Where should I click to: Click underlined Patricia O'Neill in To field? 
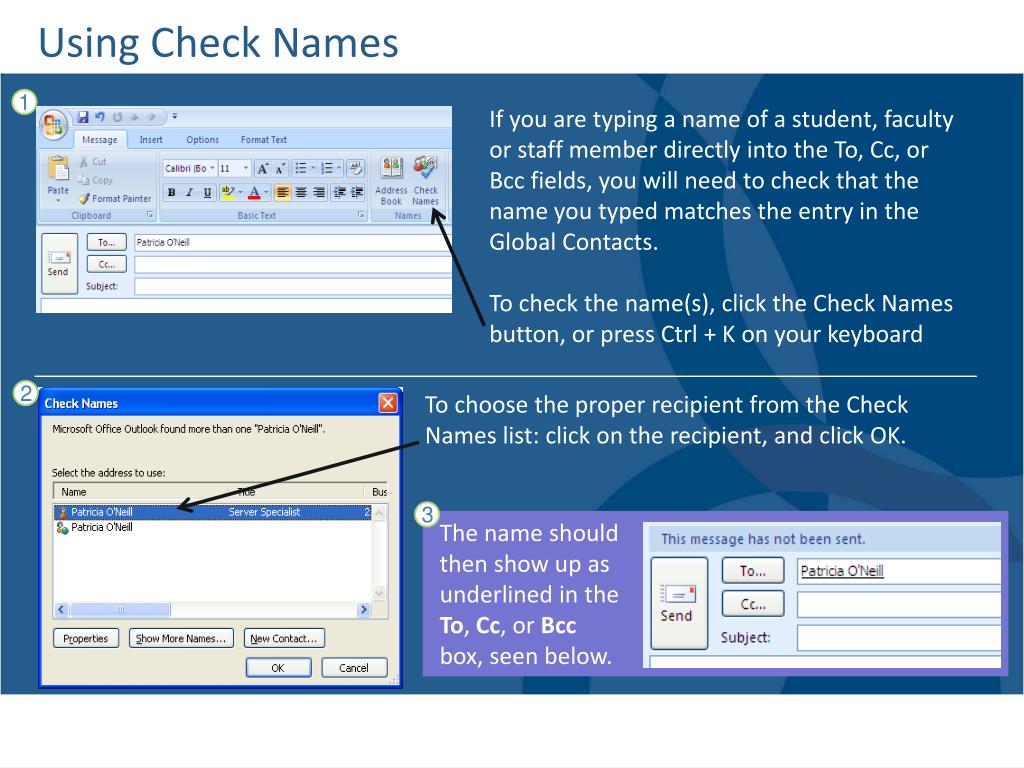coord(842,571)
